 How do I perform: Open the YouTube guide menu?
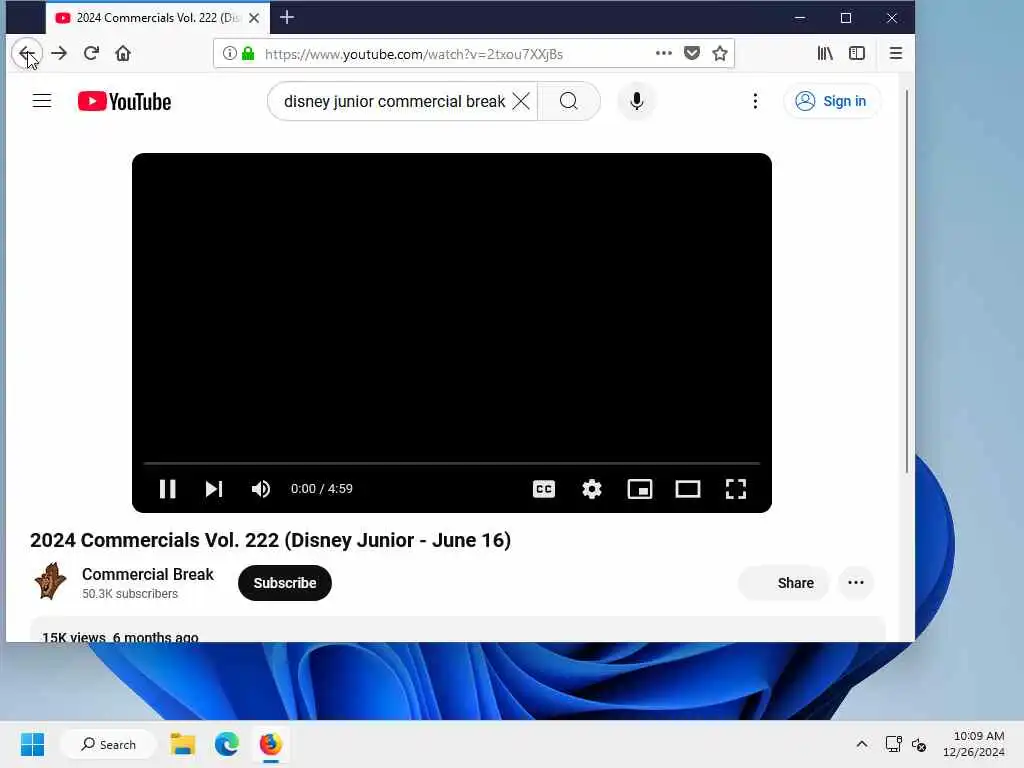coord(42,101)
